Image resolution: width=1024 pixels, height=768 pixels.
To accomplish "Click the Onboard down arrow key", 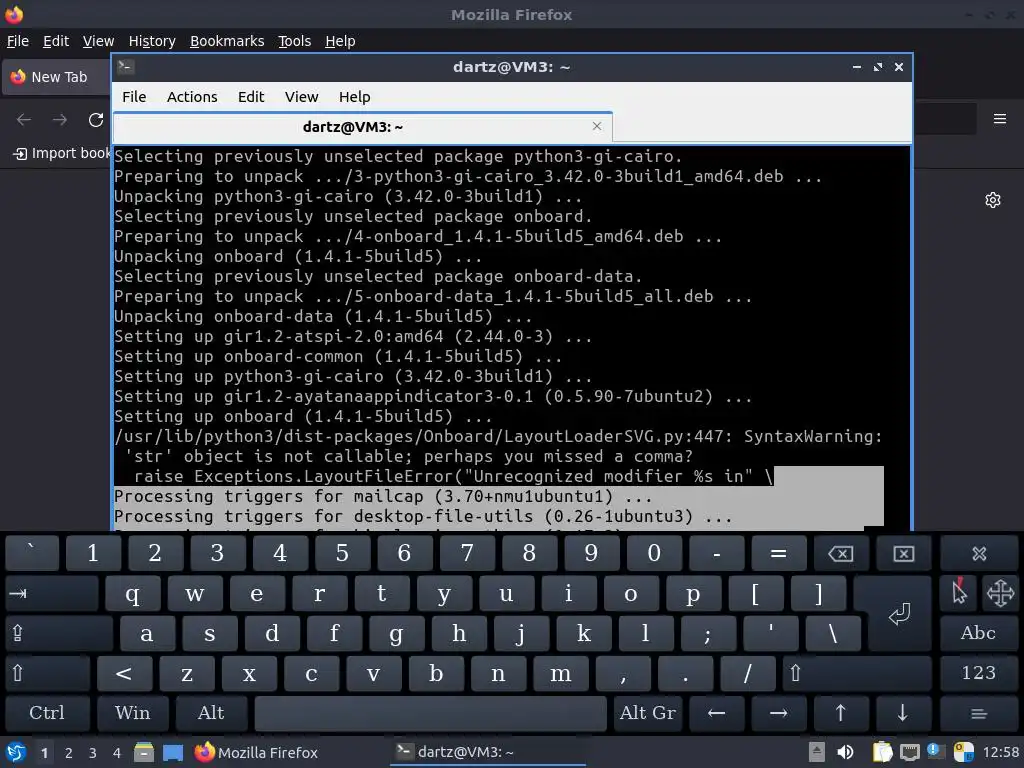I will [903, 713].
